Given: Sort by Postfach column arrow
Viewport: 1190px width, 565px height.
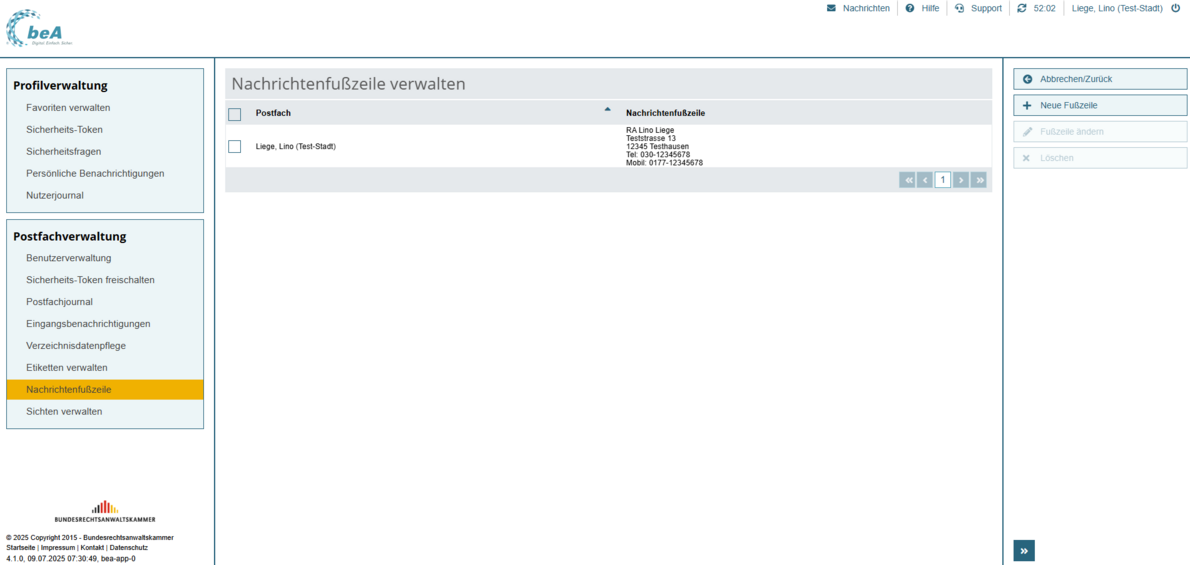Looking at the screenshot, I should click(x=607, y=109).
